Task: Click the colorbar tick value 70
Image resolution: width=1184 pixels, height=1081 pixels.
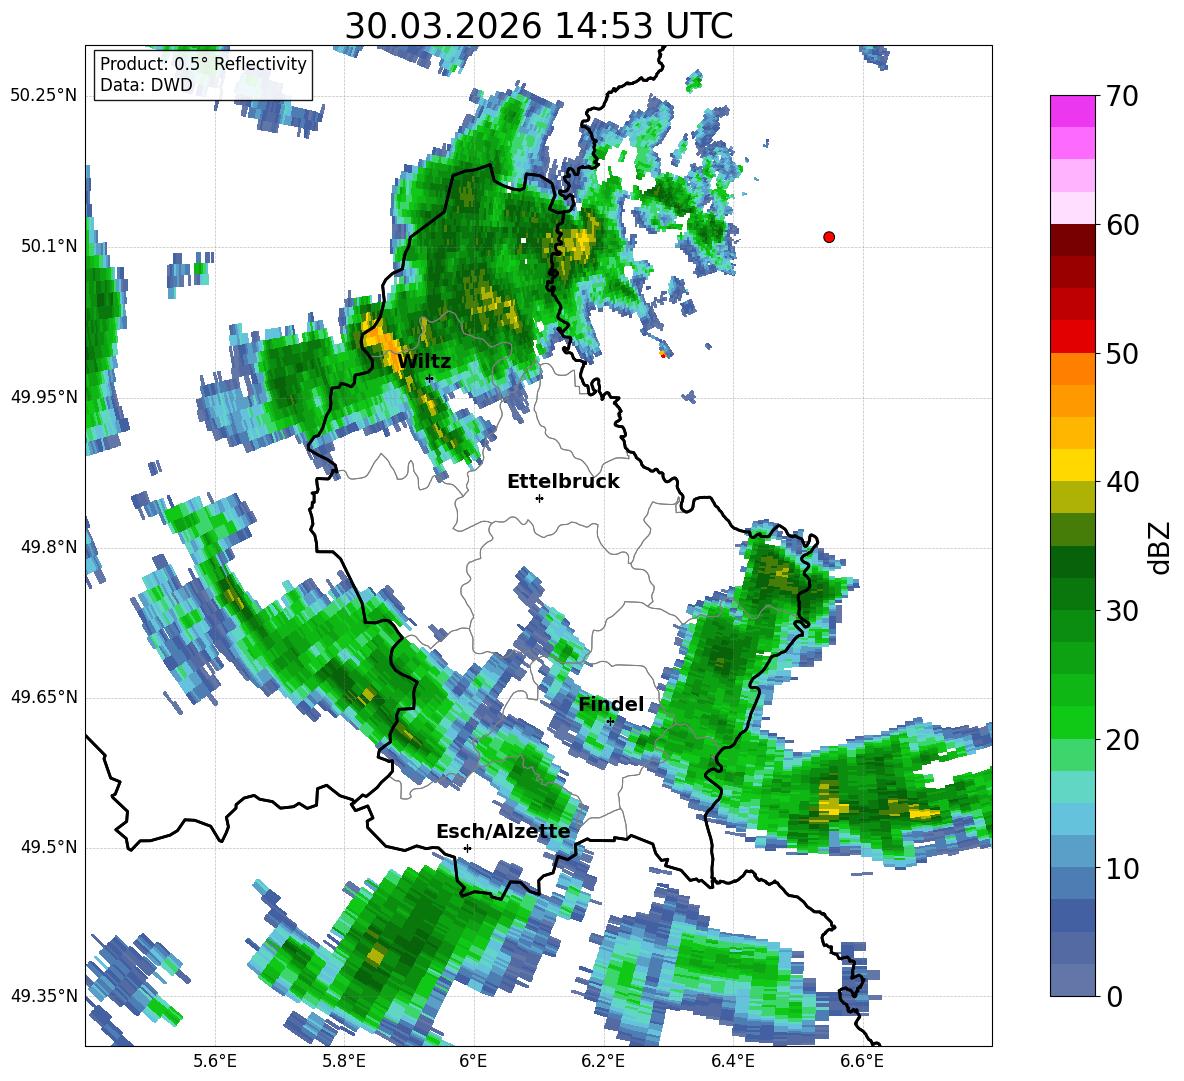Action: point(1121,97)
